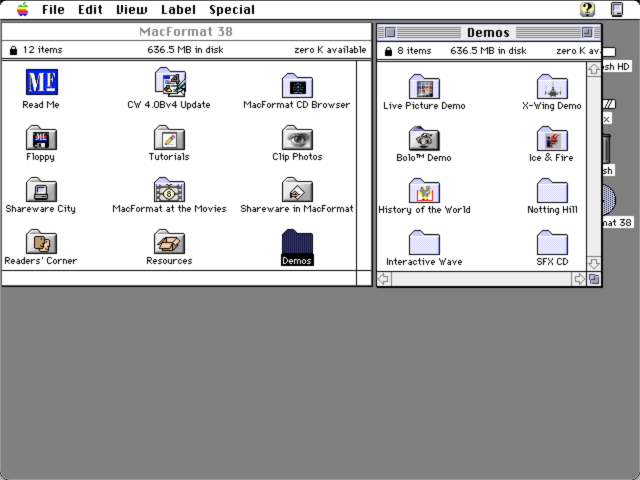Click the Demos scroll right arrow
This screenshot has width=640, height=480.
pyautogui.click(x=579, y=279)
